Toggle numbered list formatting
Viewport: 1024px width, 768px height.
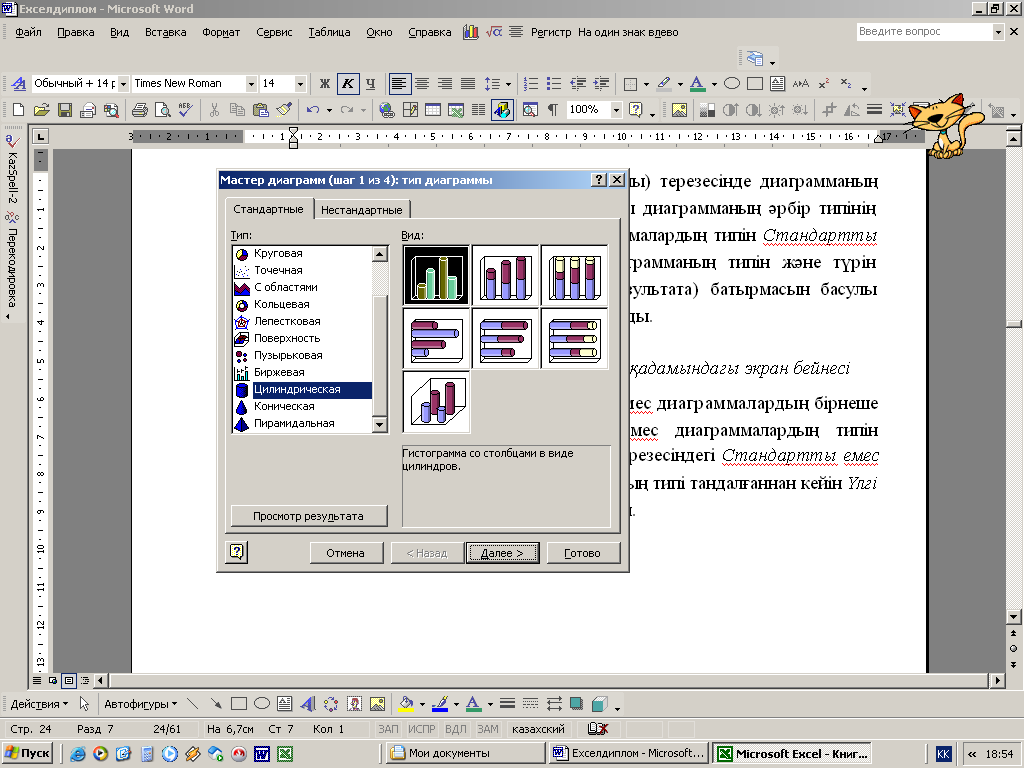(531, 84)
